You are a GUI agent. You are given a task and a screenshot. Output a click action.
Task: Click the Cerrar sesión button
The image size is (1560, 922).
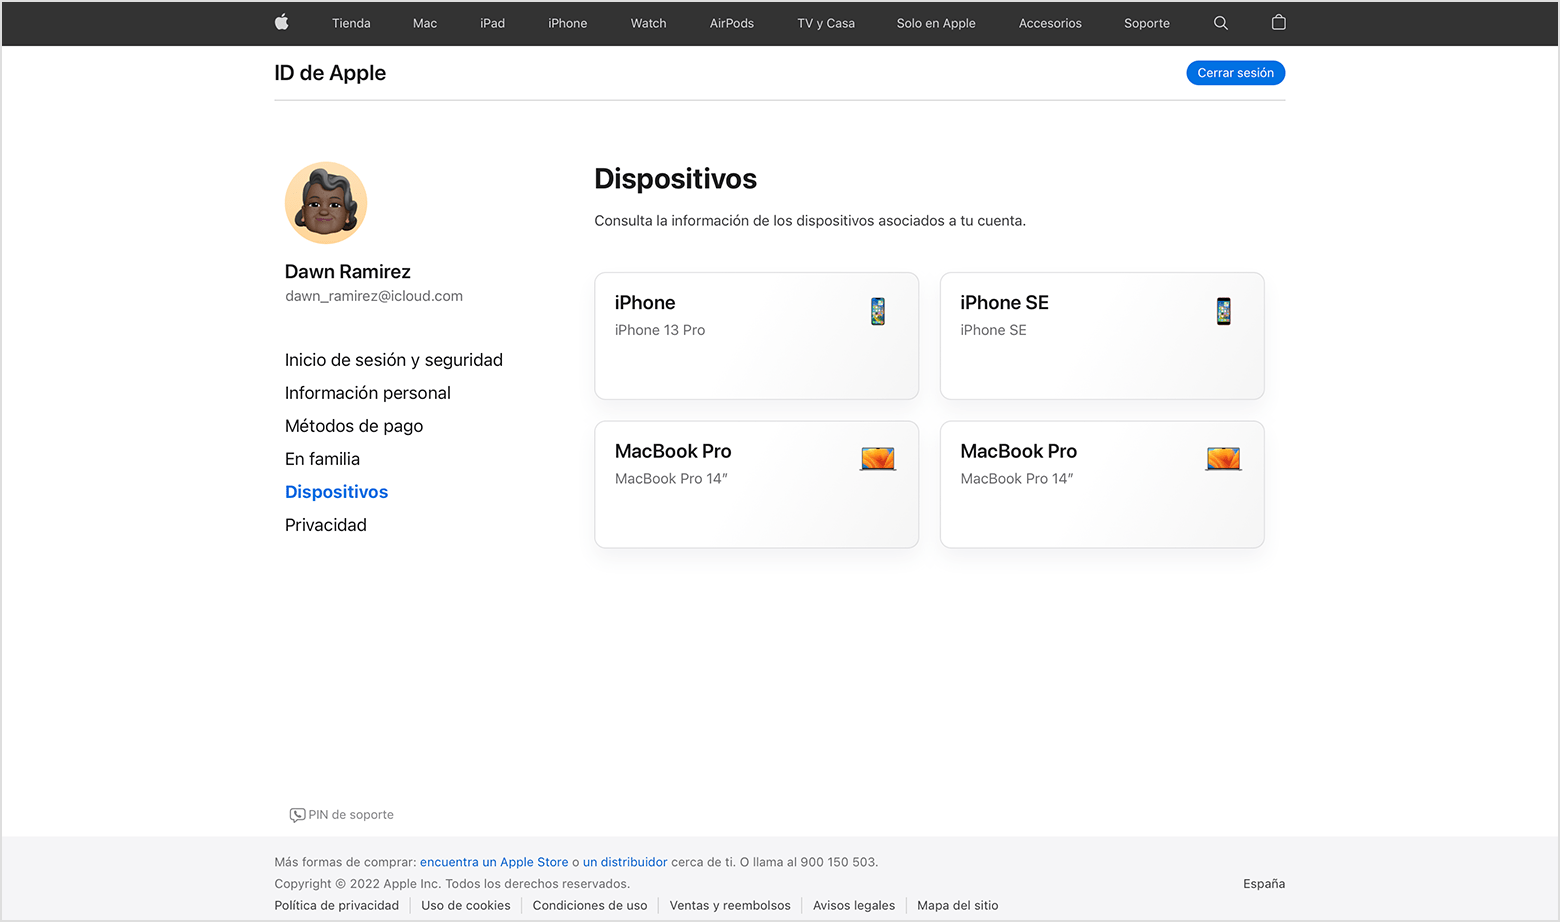click(x=1236, y=73)
